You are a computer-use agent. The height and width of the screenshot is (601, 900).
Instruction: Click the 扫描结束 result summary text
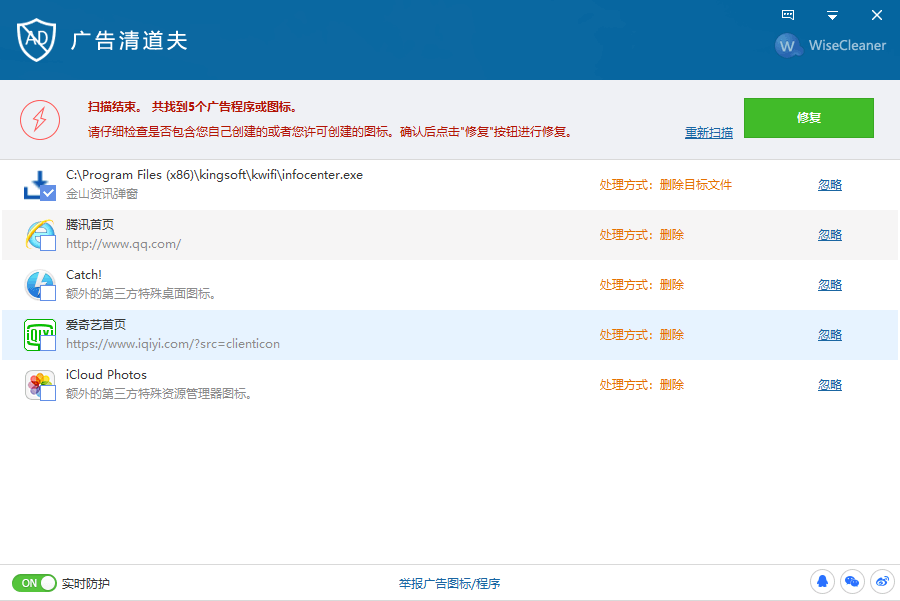pos(192,107)
